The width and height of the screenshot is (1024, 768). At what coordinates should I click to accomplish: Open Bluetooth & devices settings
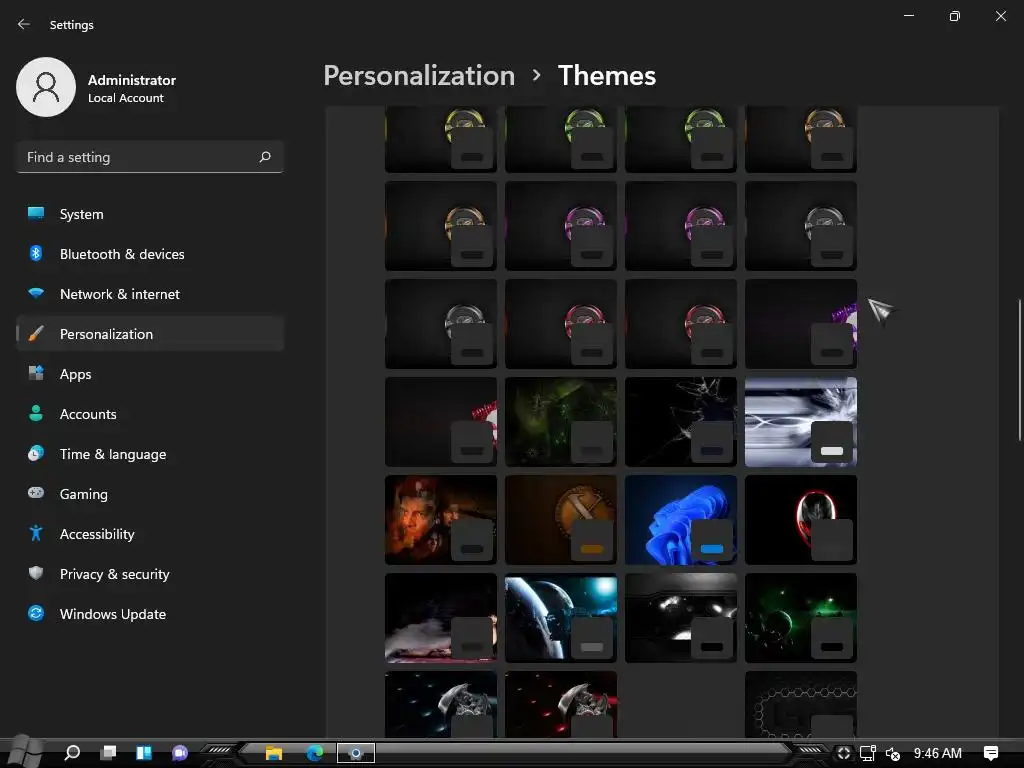(x=150, y=254)
